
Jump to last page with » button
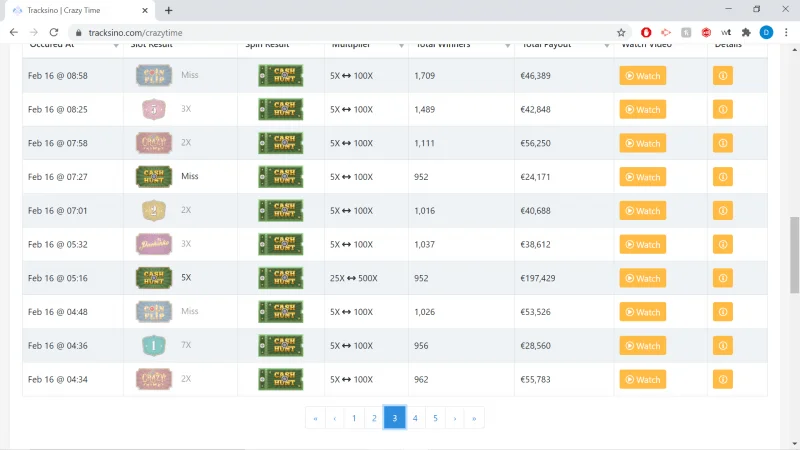(x=474, y=418)
